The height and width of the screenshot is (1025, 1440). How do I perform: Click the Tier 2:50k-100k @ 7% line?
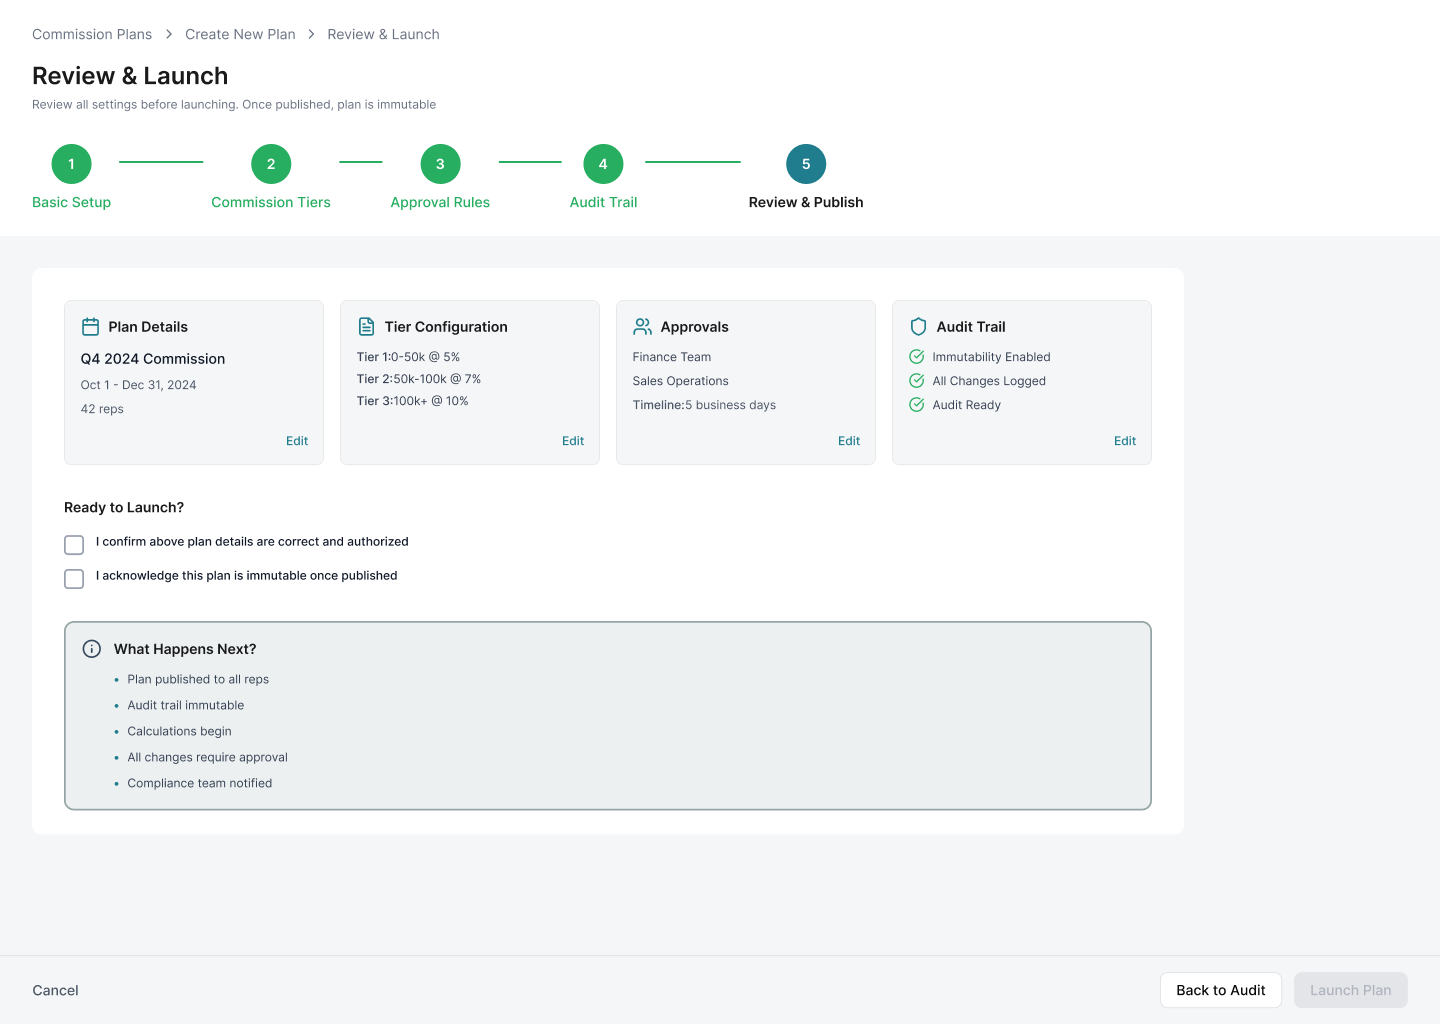419,379
